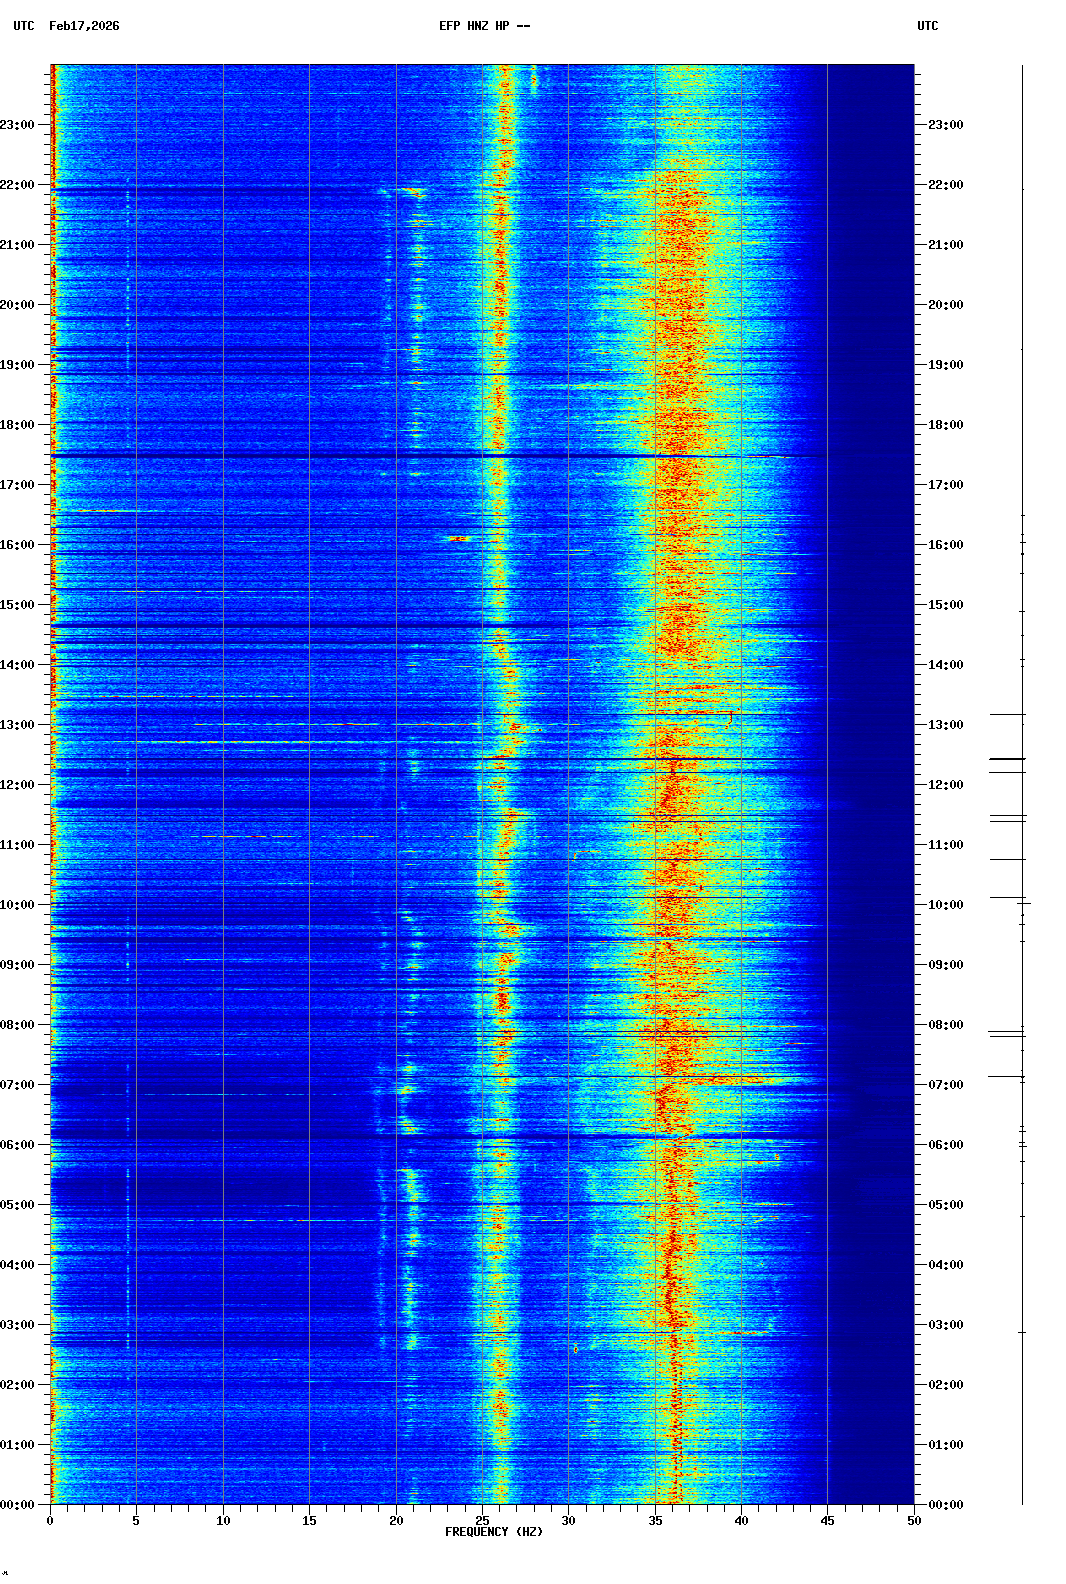Select the 09:00 marker on left time axis
The height and width of the screenshot is (1584, 1066).
[18, 965]
